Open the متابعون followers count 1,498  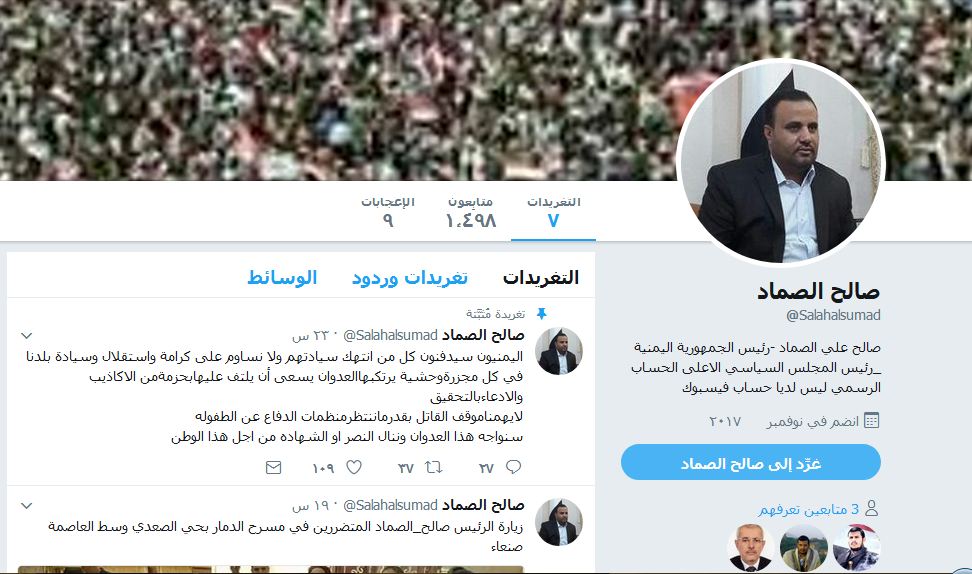[471, 212]
